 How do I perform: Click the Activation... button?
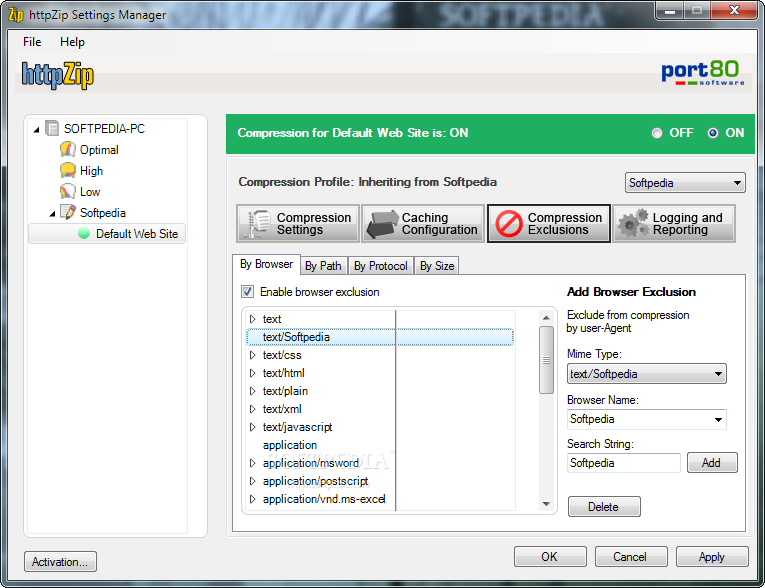pyautogui.click(x=60, y=562)
